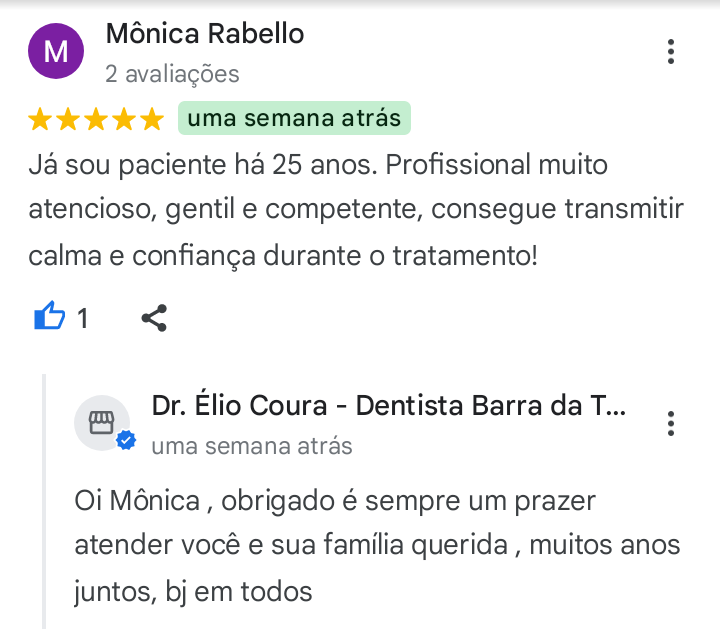Click the gray reply thread vertical bar

pyautogui.click(x=44, y=501)
